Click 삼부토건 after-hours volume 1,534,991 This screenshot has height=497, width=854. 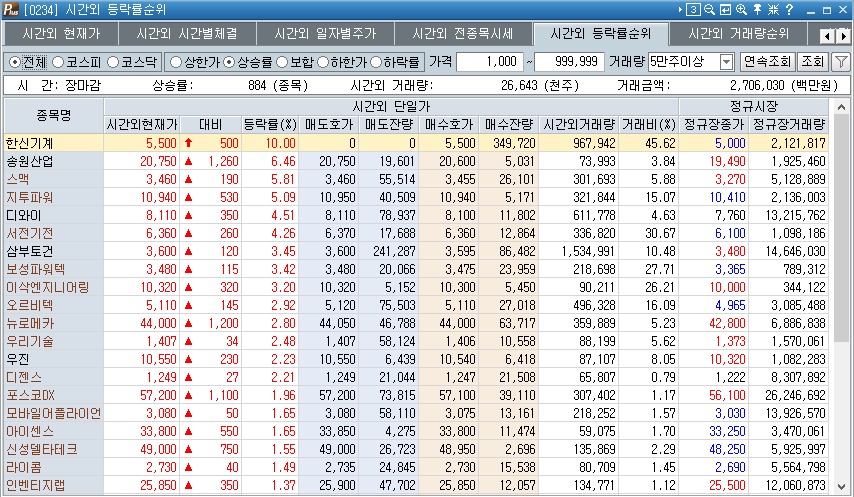(x=588, y=251)
